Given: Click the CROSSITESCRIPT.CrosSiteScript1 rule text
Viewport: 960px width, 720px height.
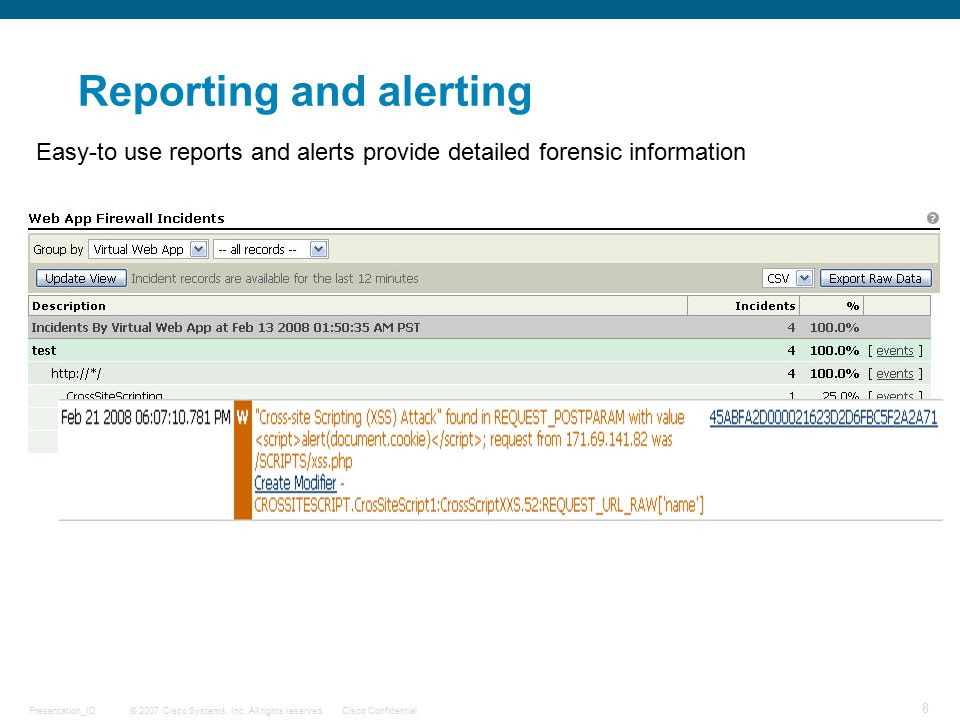Looking at the screenshot, I should coord(479,505).
